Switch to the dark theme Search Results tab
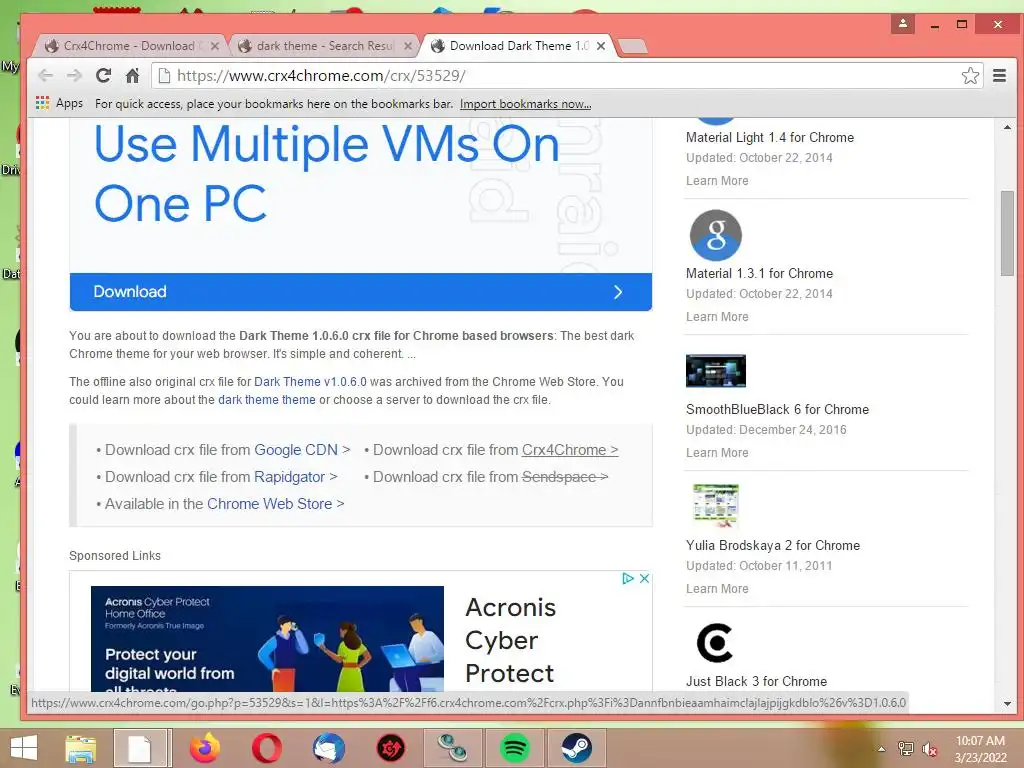Screen dimensions: 1024x768 pyautogui.click(x=323, y=46)
